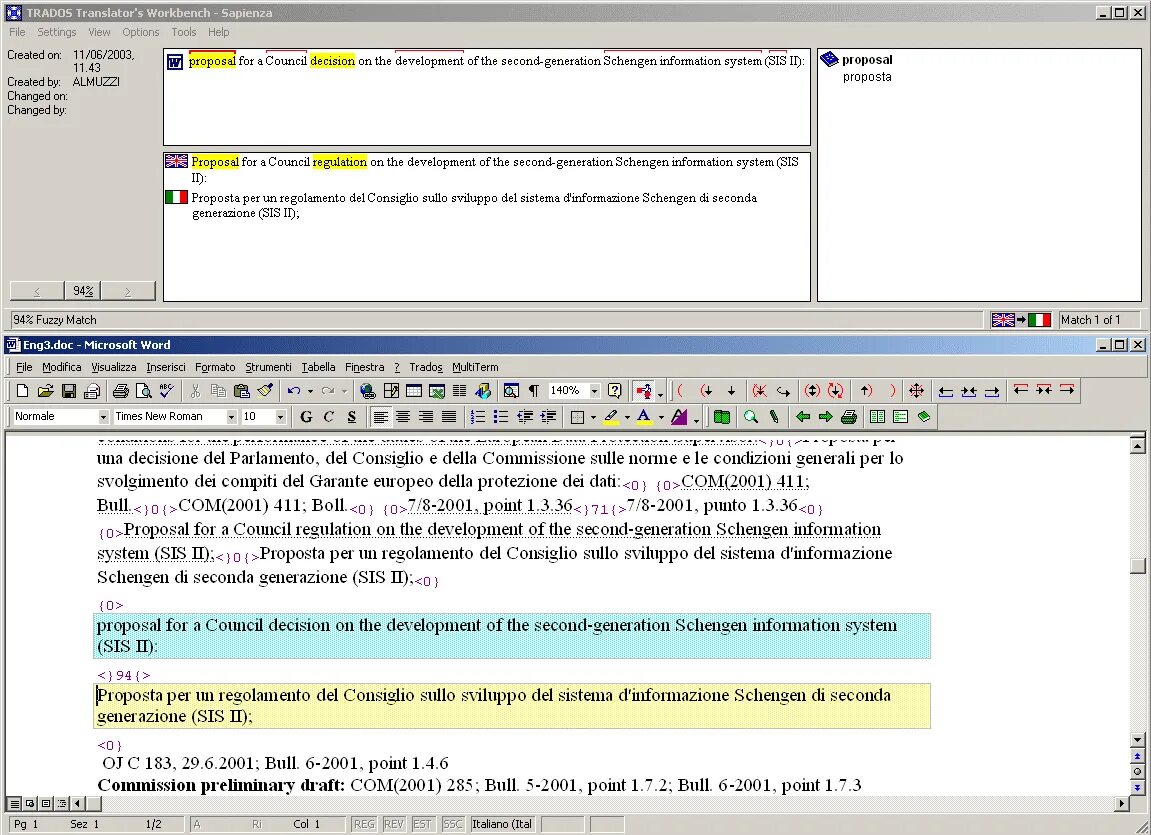Click Trados Restore Source icon
The height and width of the screenshot is (835, 1151).
click(760, 391)
